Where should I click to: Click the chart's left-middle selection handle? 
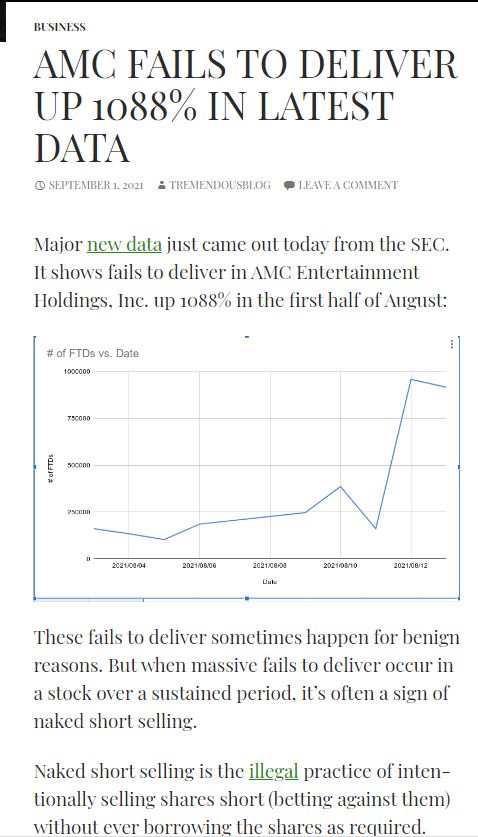click(x=35, y=467)
